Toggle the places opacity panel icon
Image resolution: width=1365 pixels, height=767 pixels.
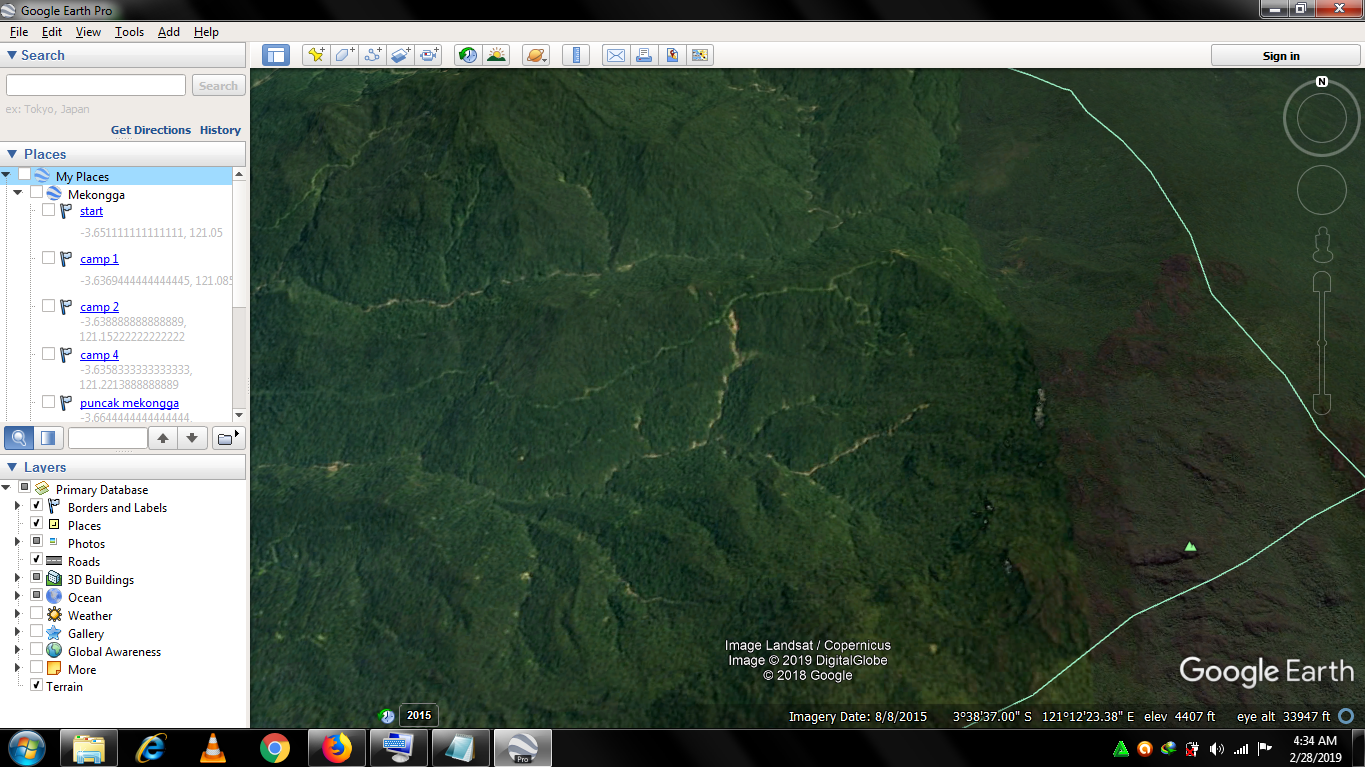click(48, 438)
